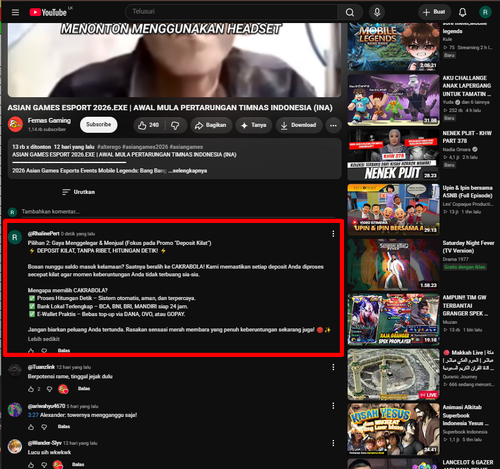
Task: Like the video with 240 likes
Action: coord(149,125)
